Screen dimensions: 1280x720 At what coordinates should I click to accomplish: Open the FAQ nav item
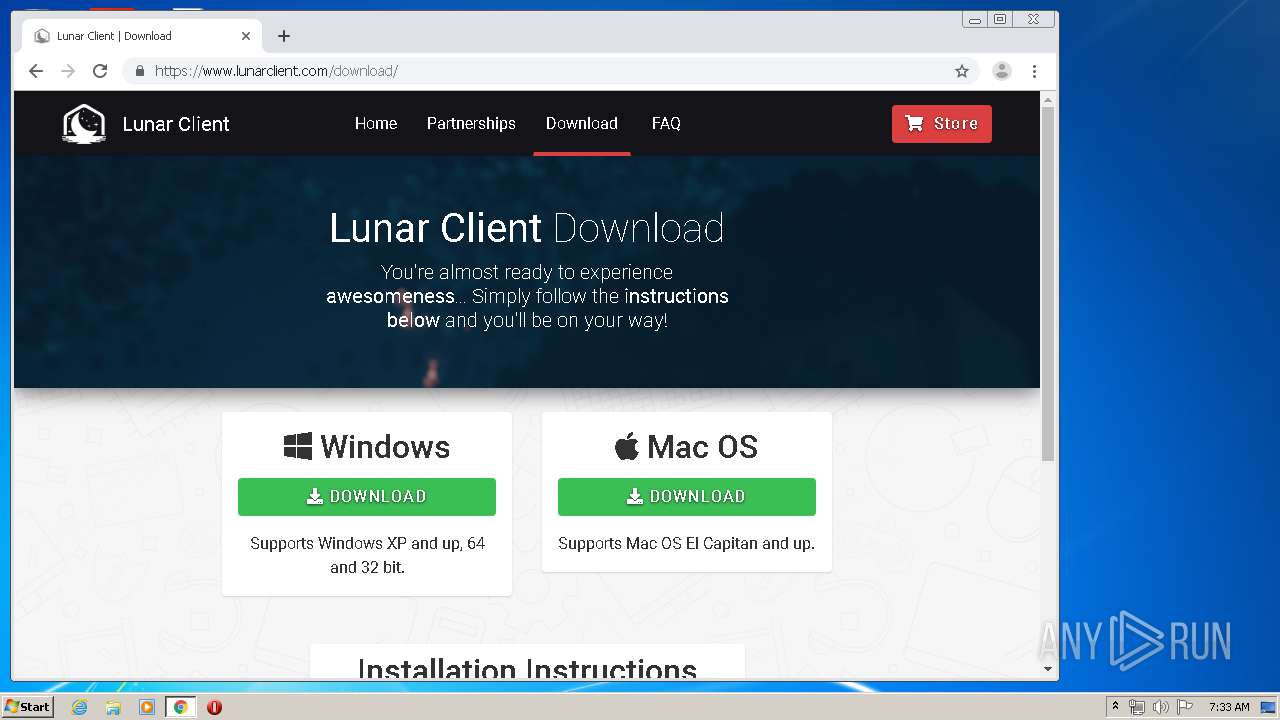point(666,124)
